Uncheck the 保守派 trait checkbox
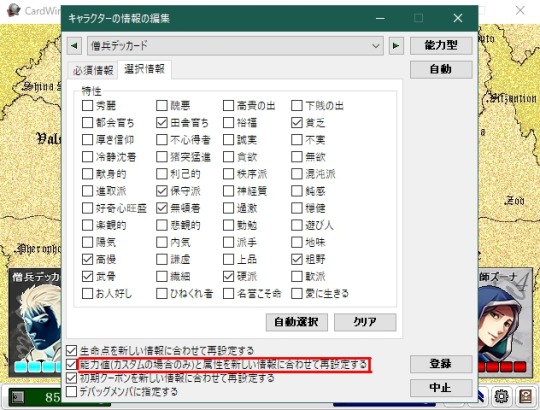Screen dimensions: 540x410 [x=162, y=191]
